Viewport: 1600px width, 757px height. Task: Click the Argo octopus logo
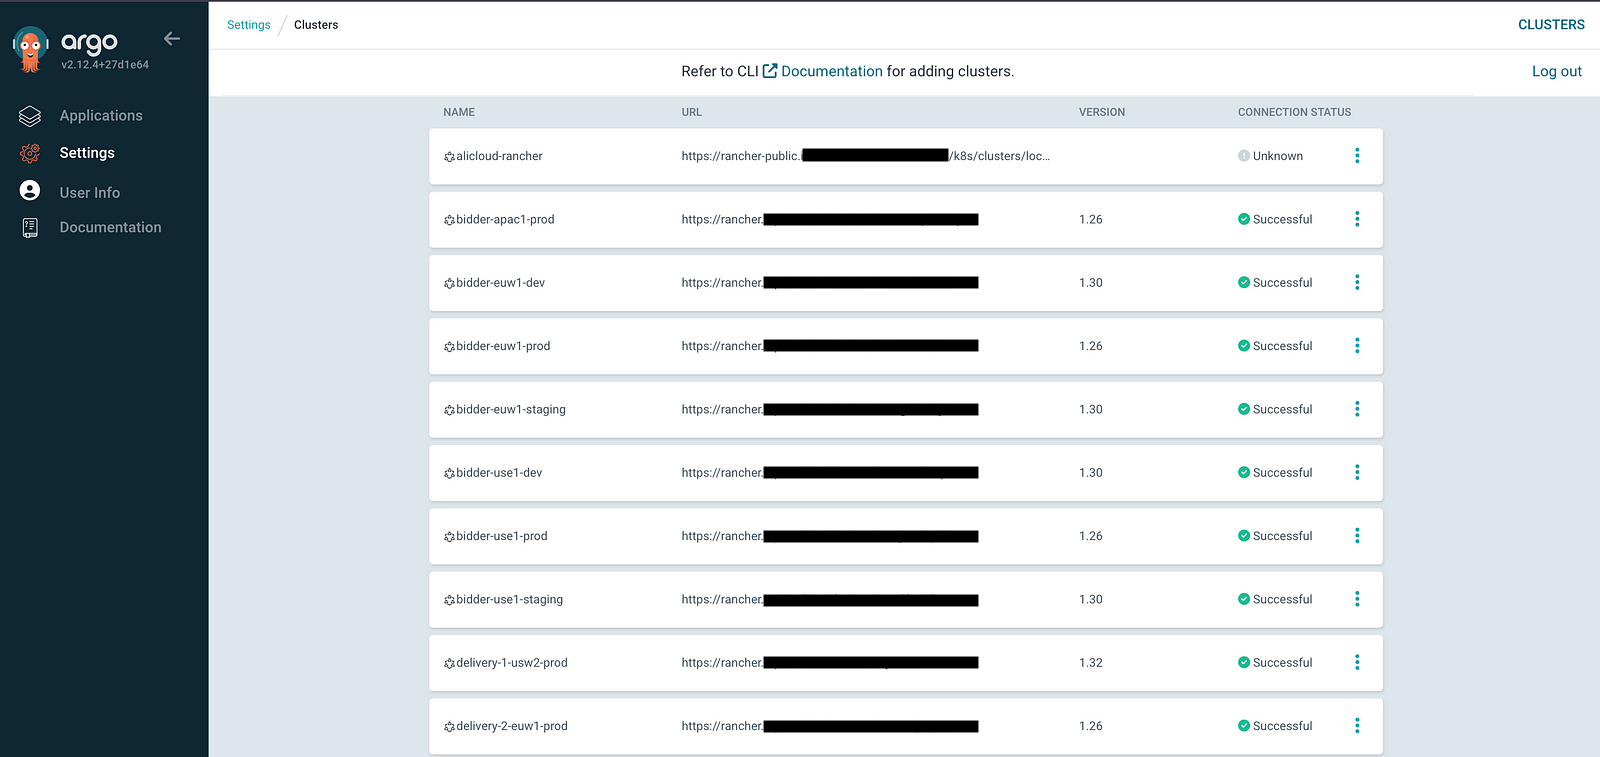click(29, 44)
